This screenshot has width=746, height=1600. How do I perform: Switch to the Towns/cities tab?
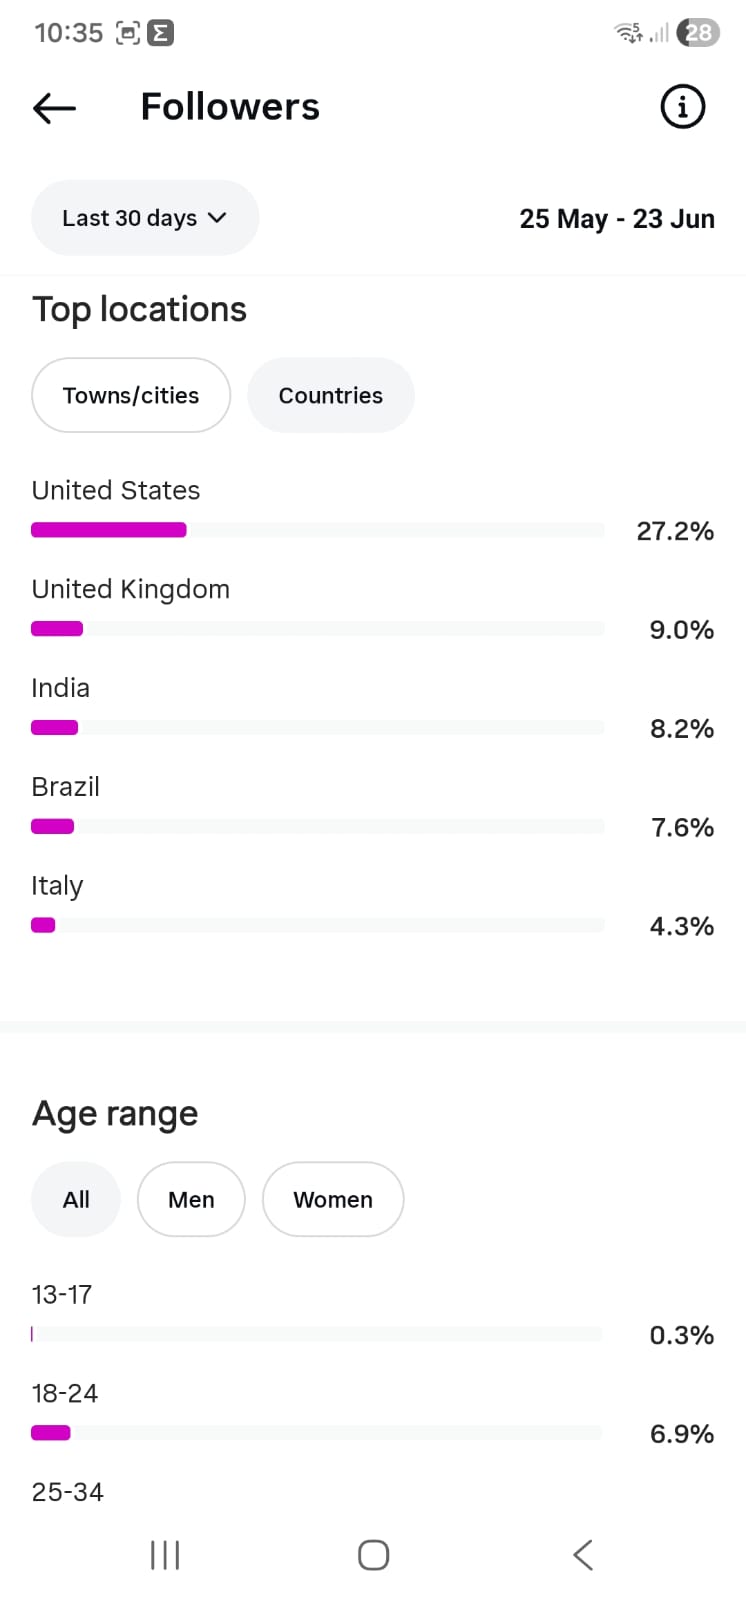pos(131,395)
